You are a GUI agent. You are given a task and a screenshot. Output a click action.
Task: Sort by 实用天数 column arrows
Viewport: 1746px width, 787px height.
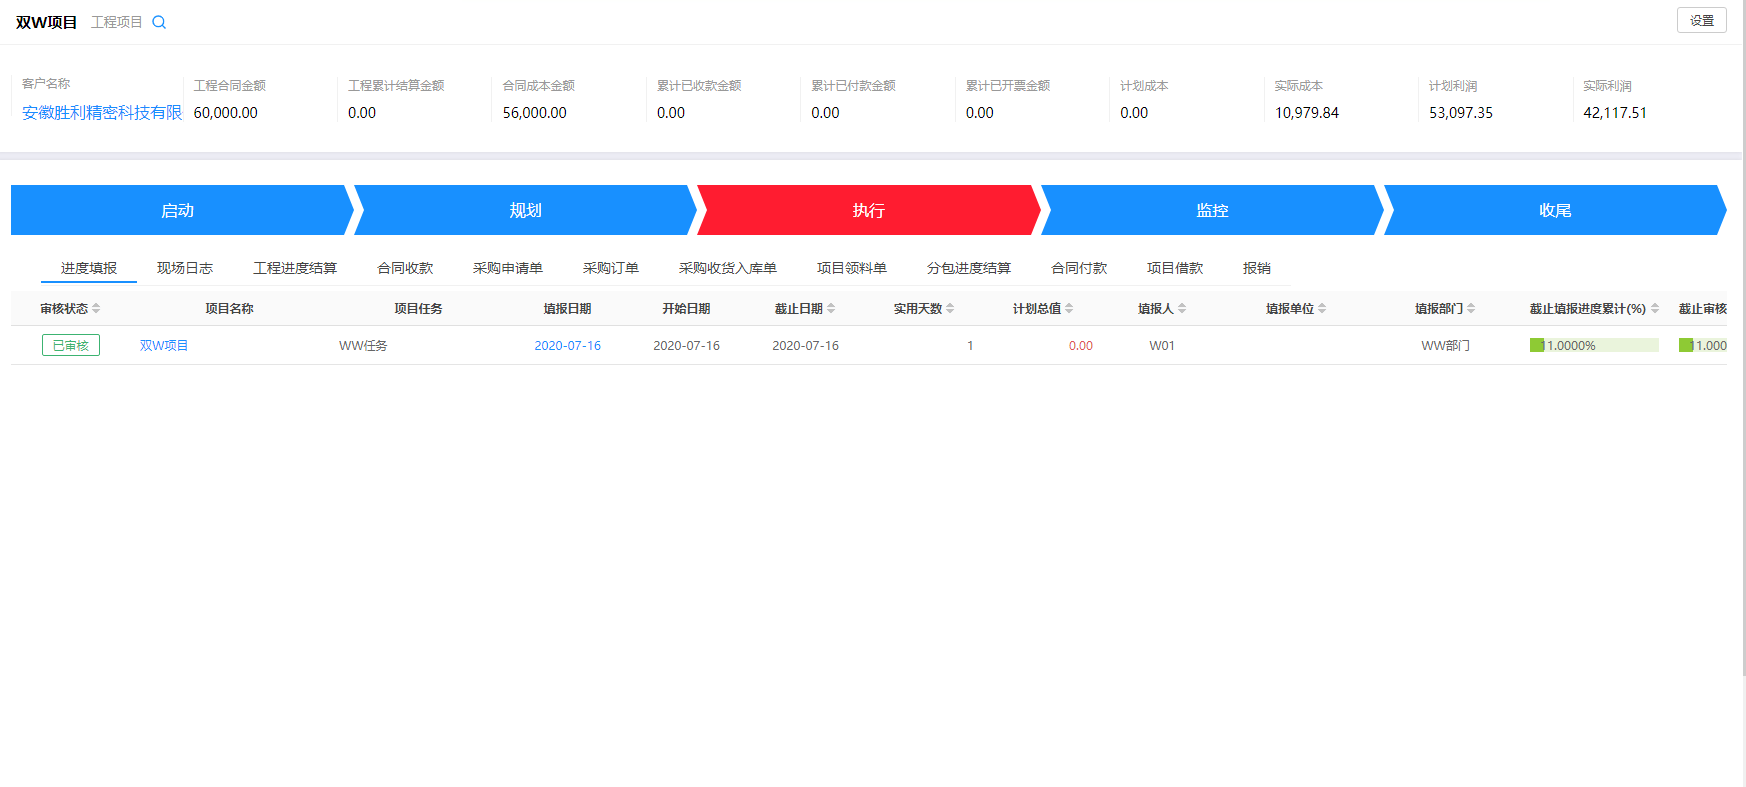[950, 309]
